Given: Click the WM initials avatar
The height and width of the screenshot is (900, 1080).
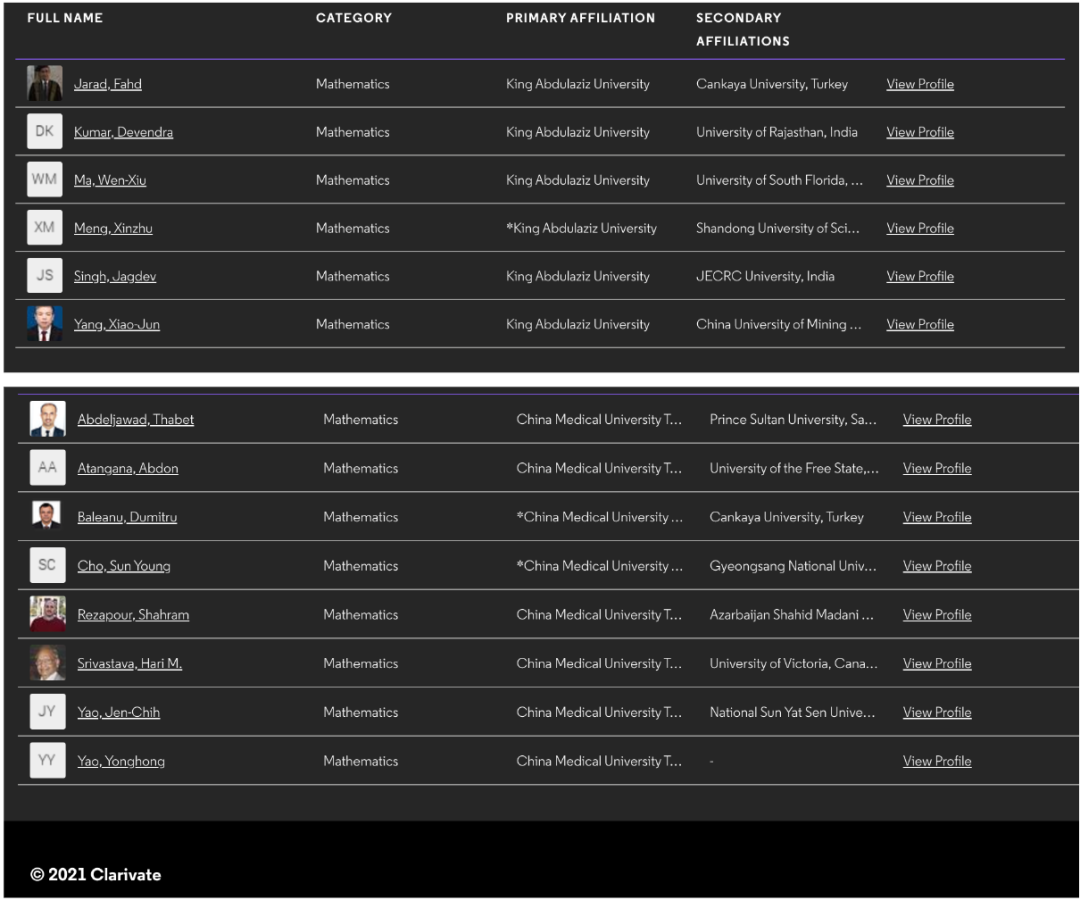Looking at the screenshot, I should (45, 180).
